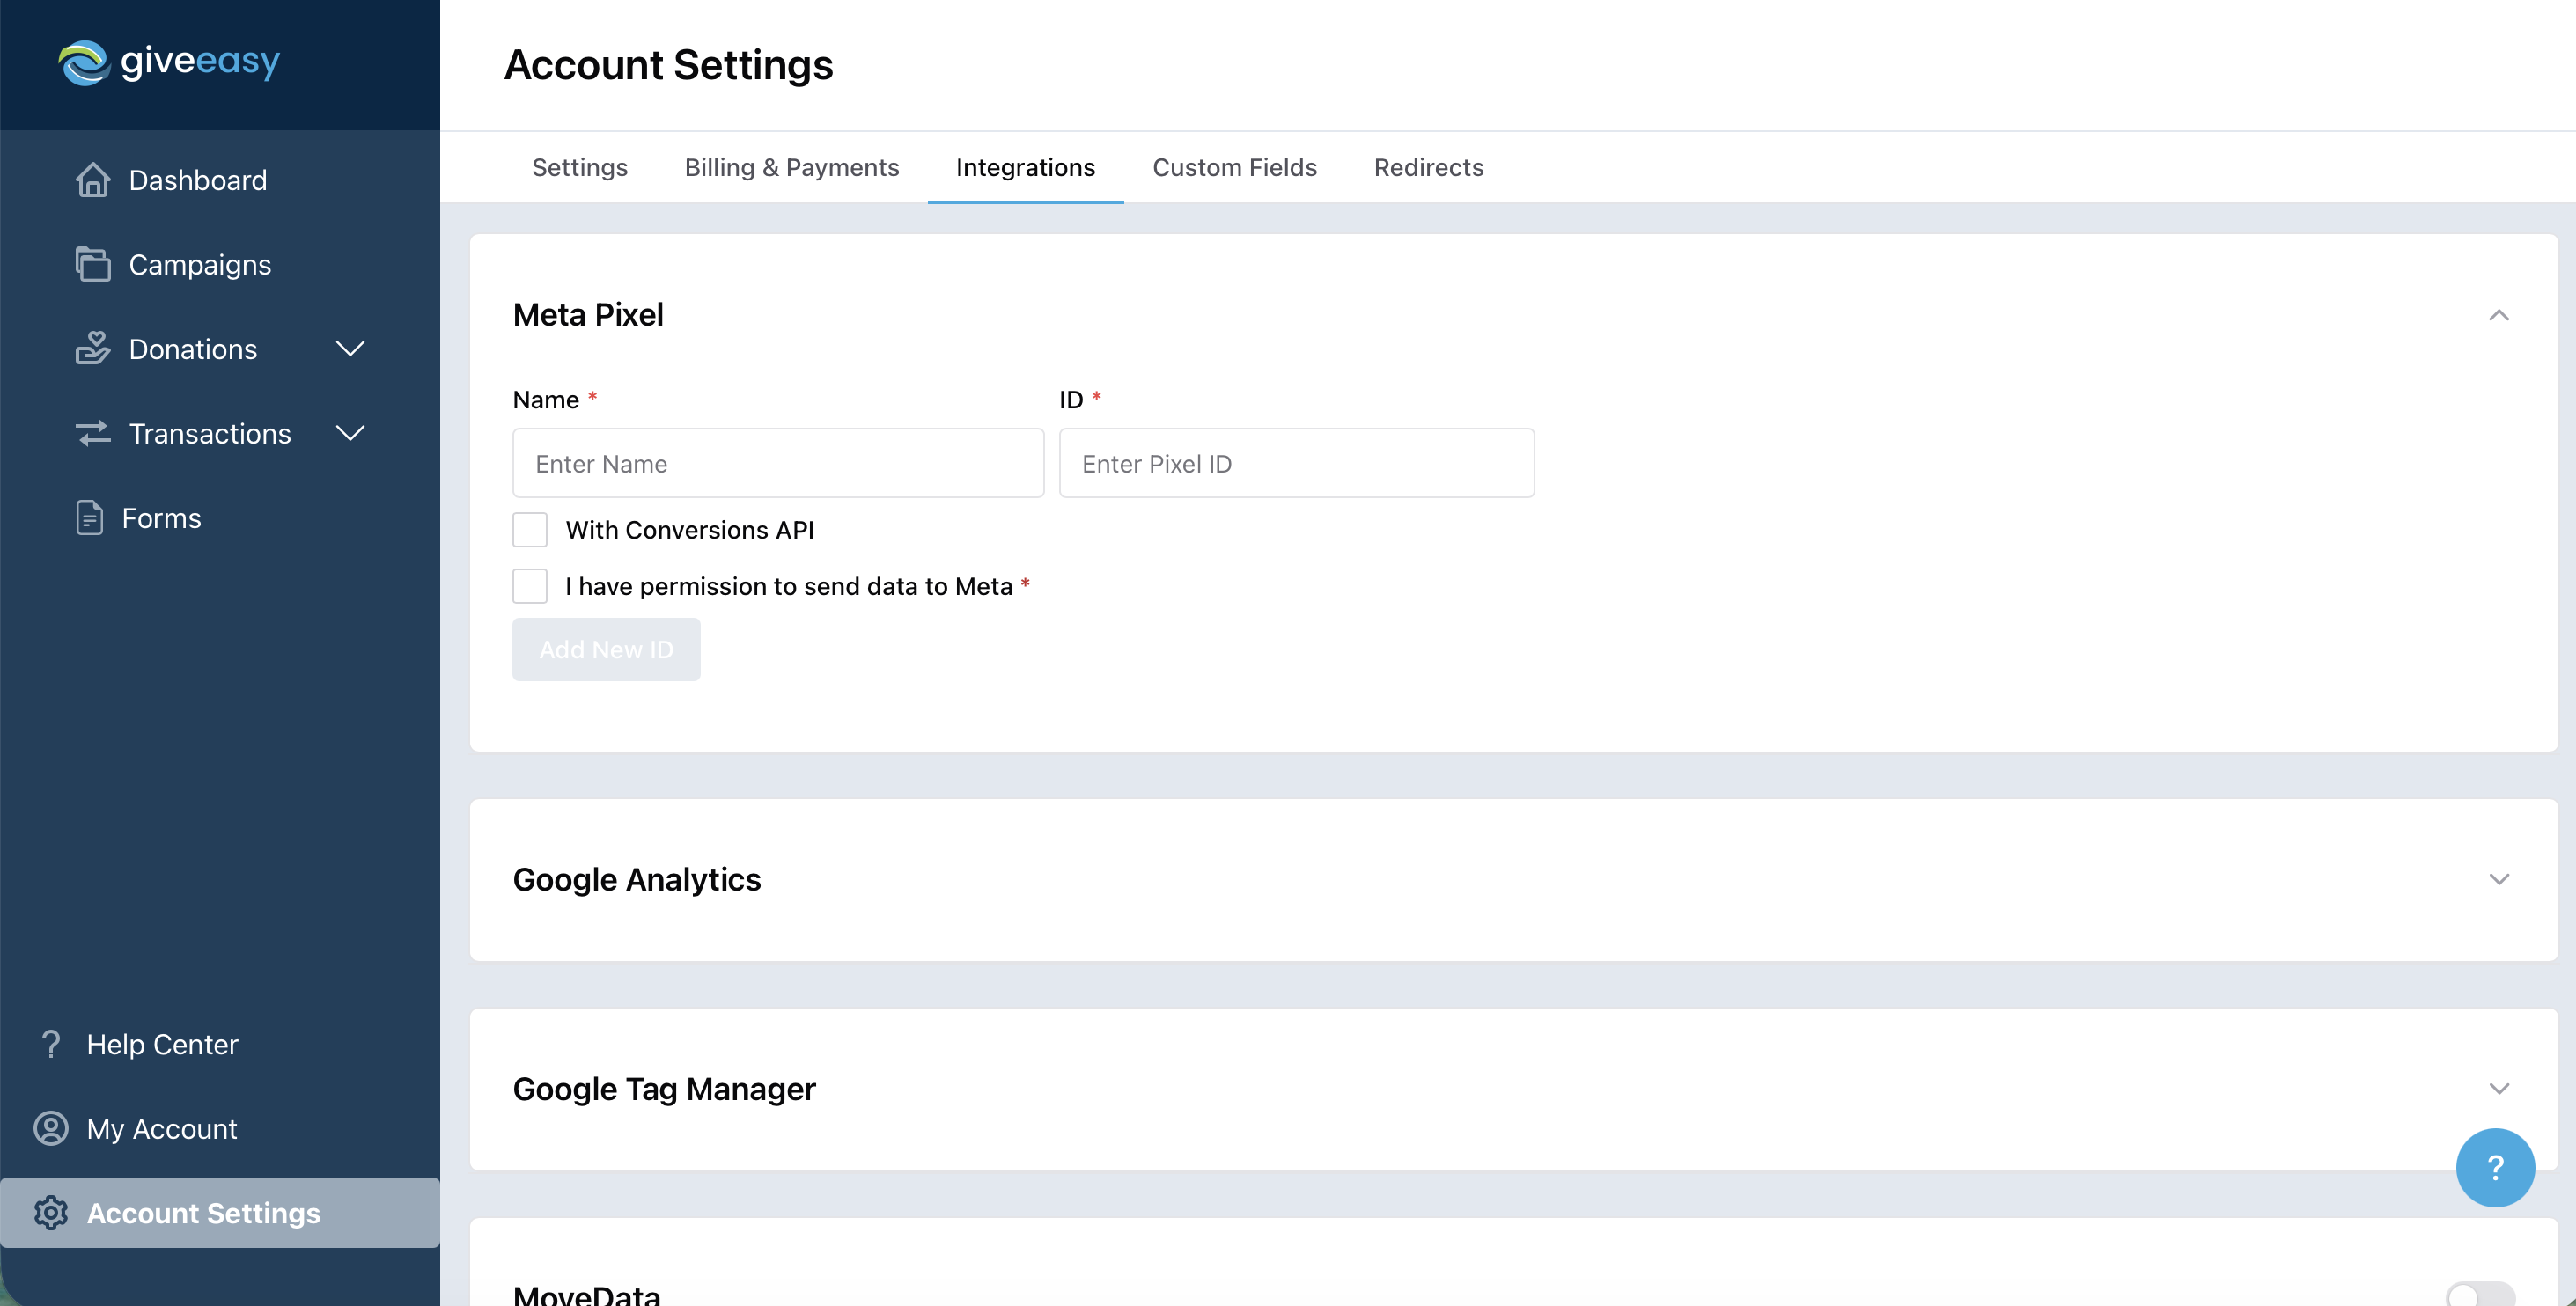The width and height of the screenshot is (2576, 1306).
Task: Click the Google Analytics heading
Action: [637, 879]
